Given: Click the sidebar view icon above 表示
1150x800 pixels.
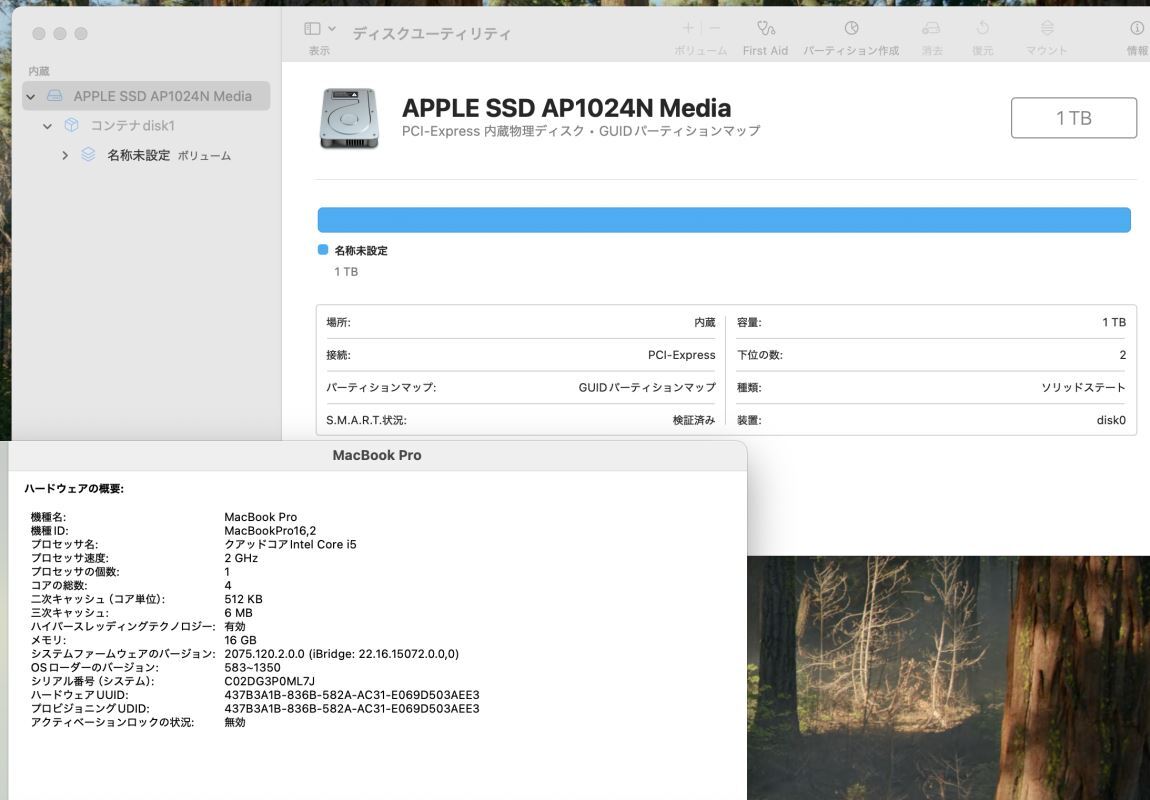Looking at the screenshot, I should tap(312, 29).
